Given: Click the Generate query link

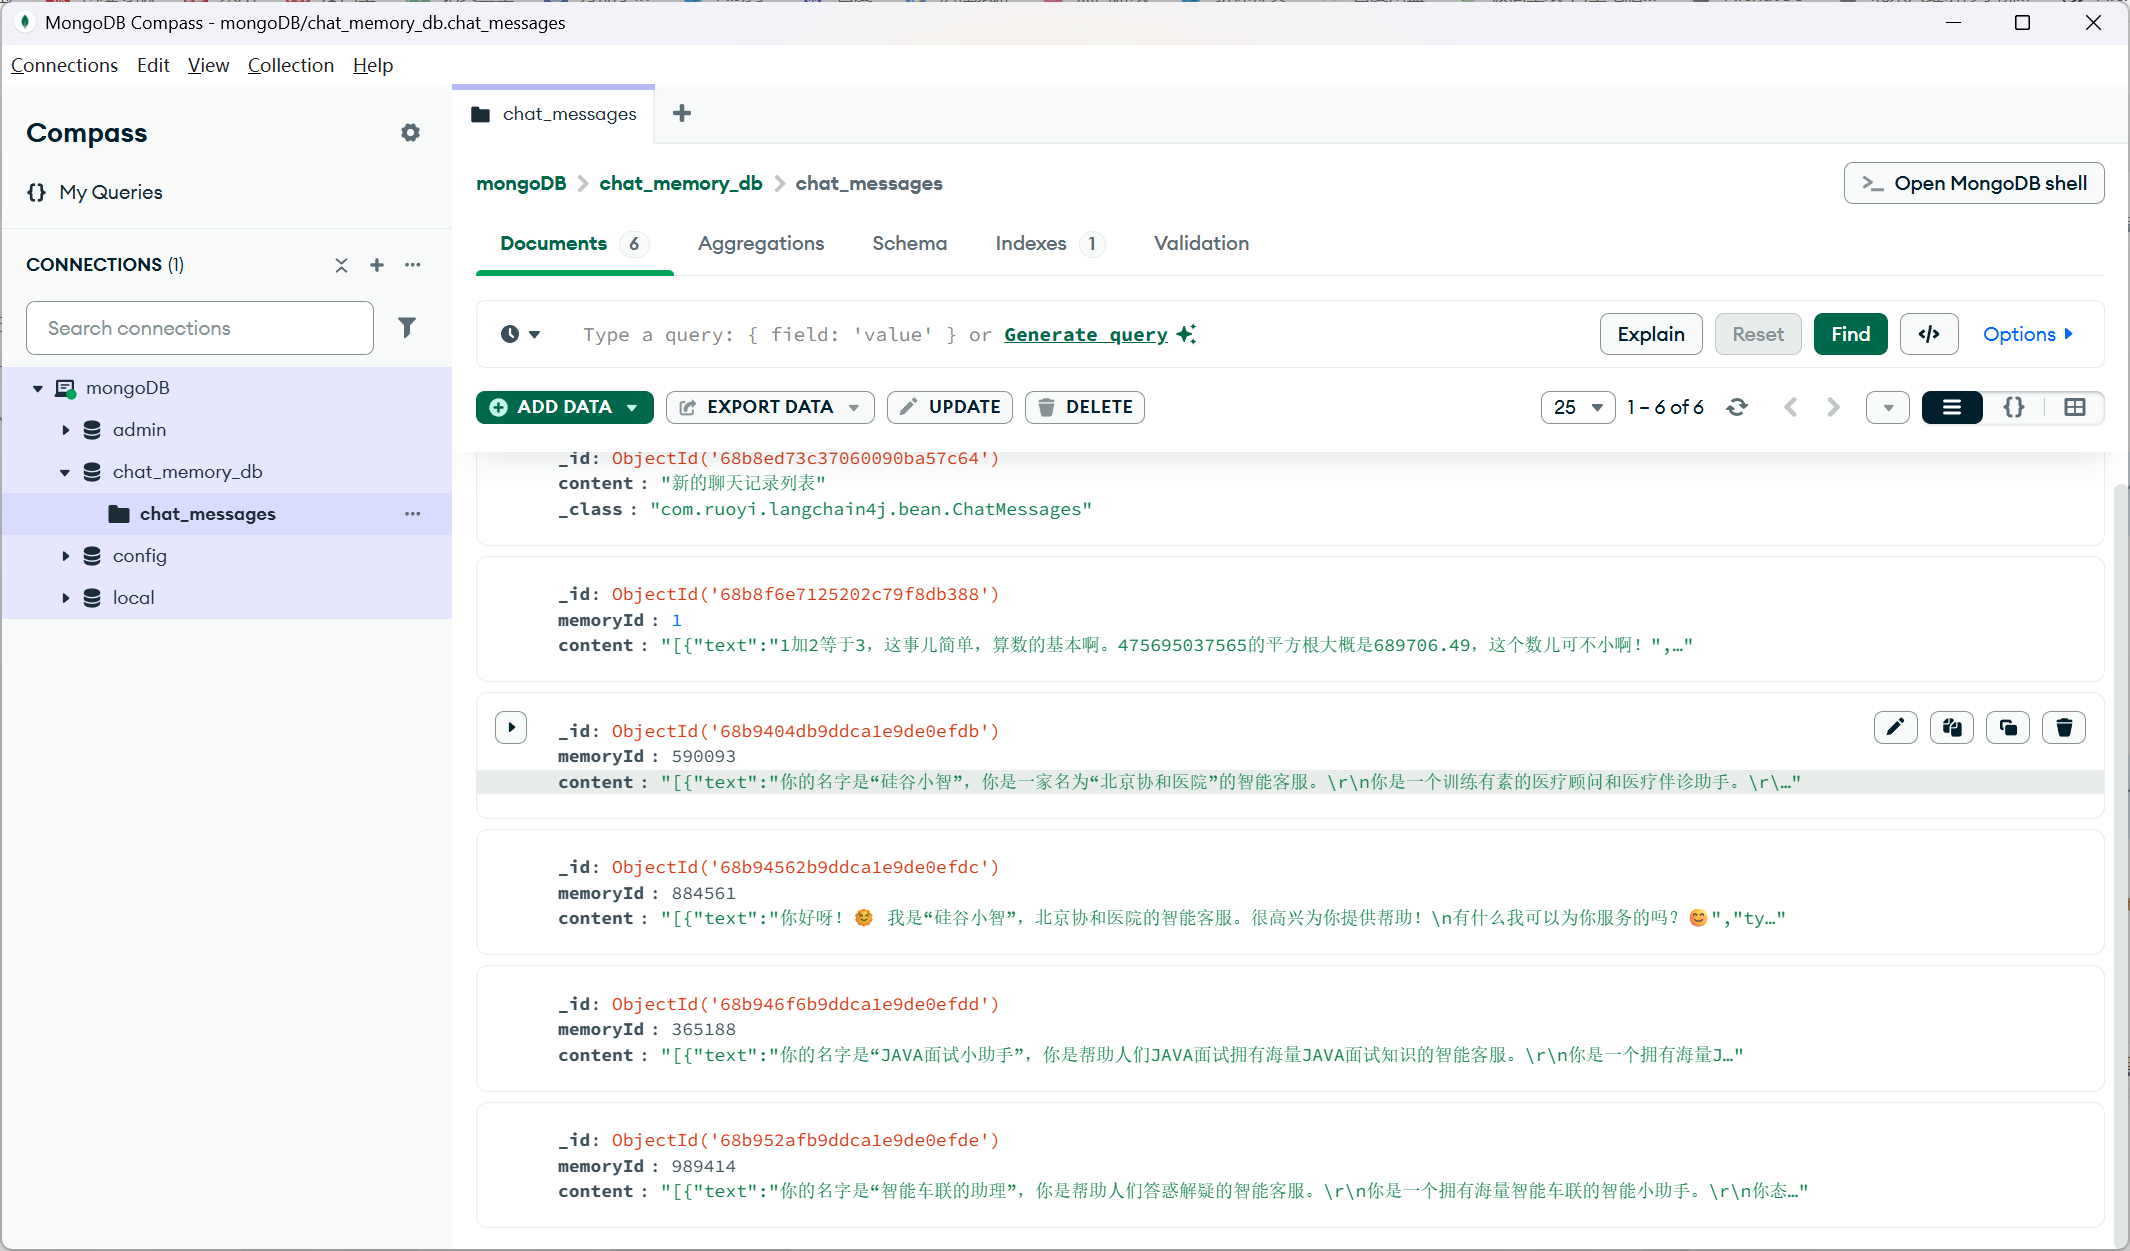Looking at the screenshot, I should point(1085,334).
